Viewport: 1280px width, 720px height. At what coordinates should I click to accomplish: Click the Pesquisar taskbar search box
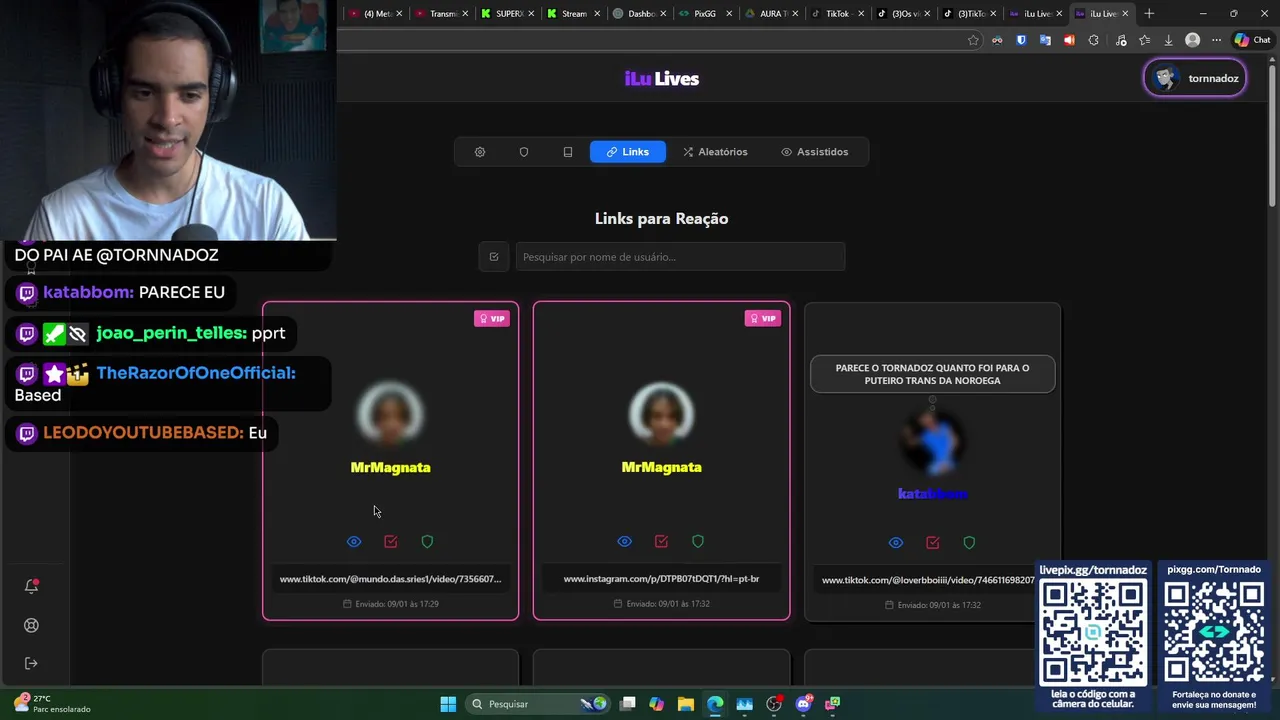tap(538, 704)
